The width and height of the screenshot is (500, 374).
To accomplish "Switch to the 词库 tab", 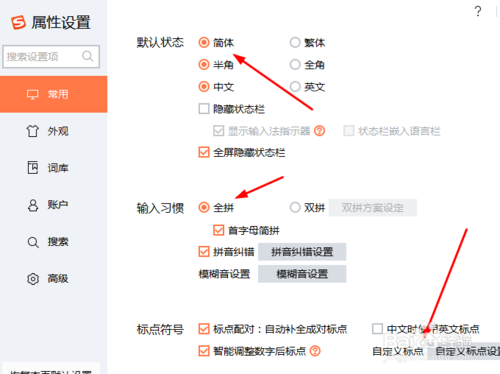I will (54, 168).
